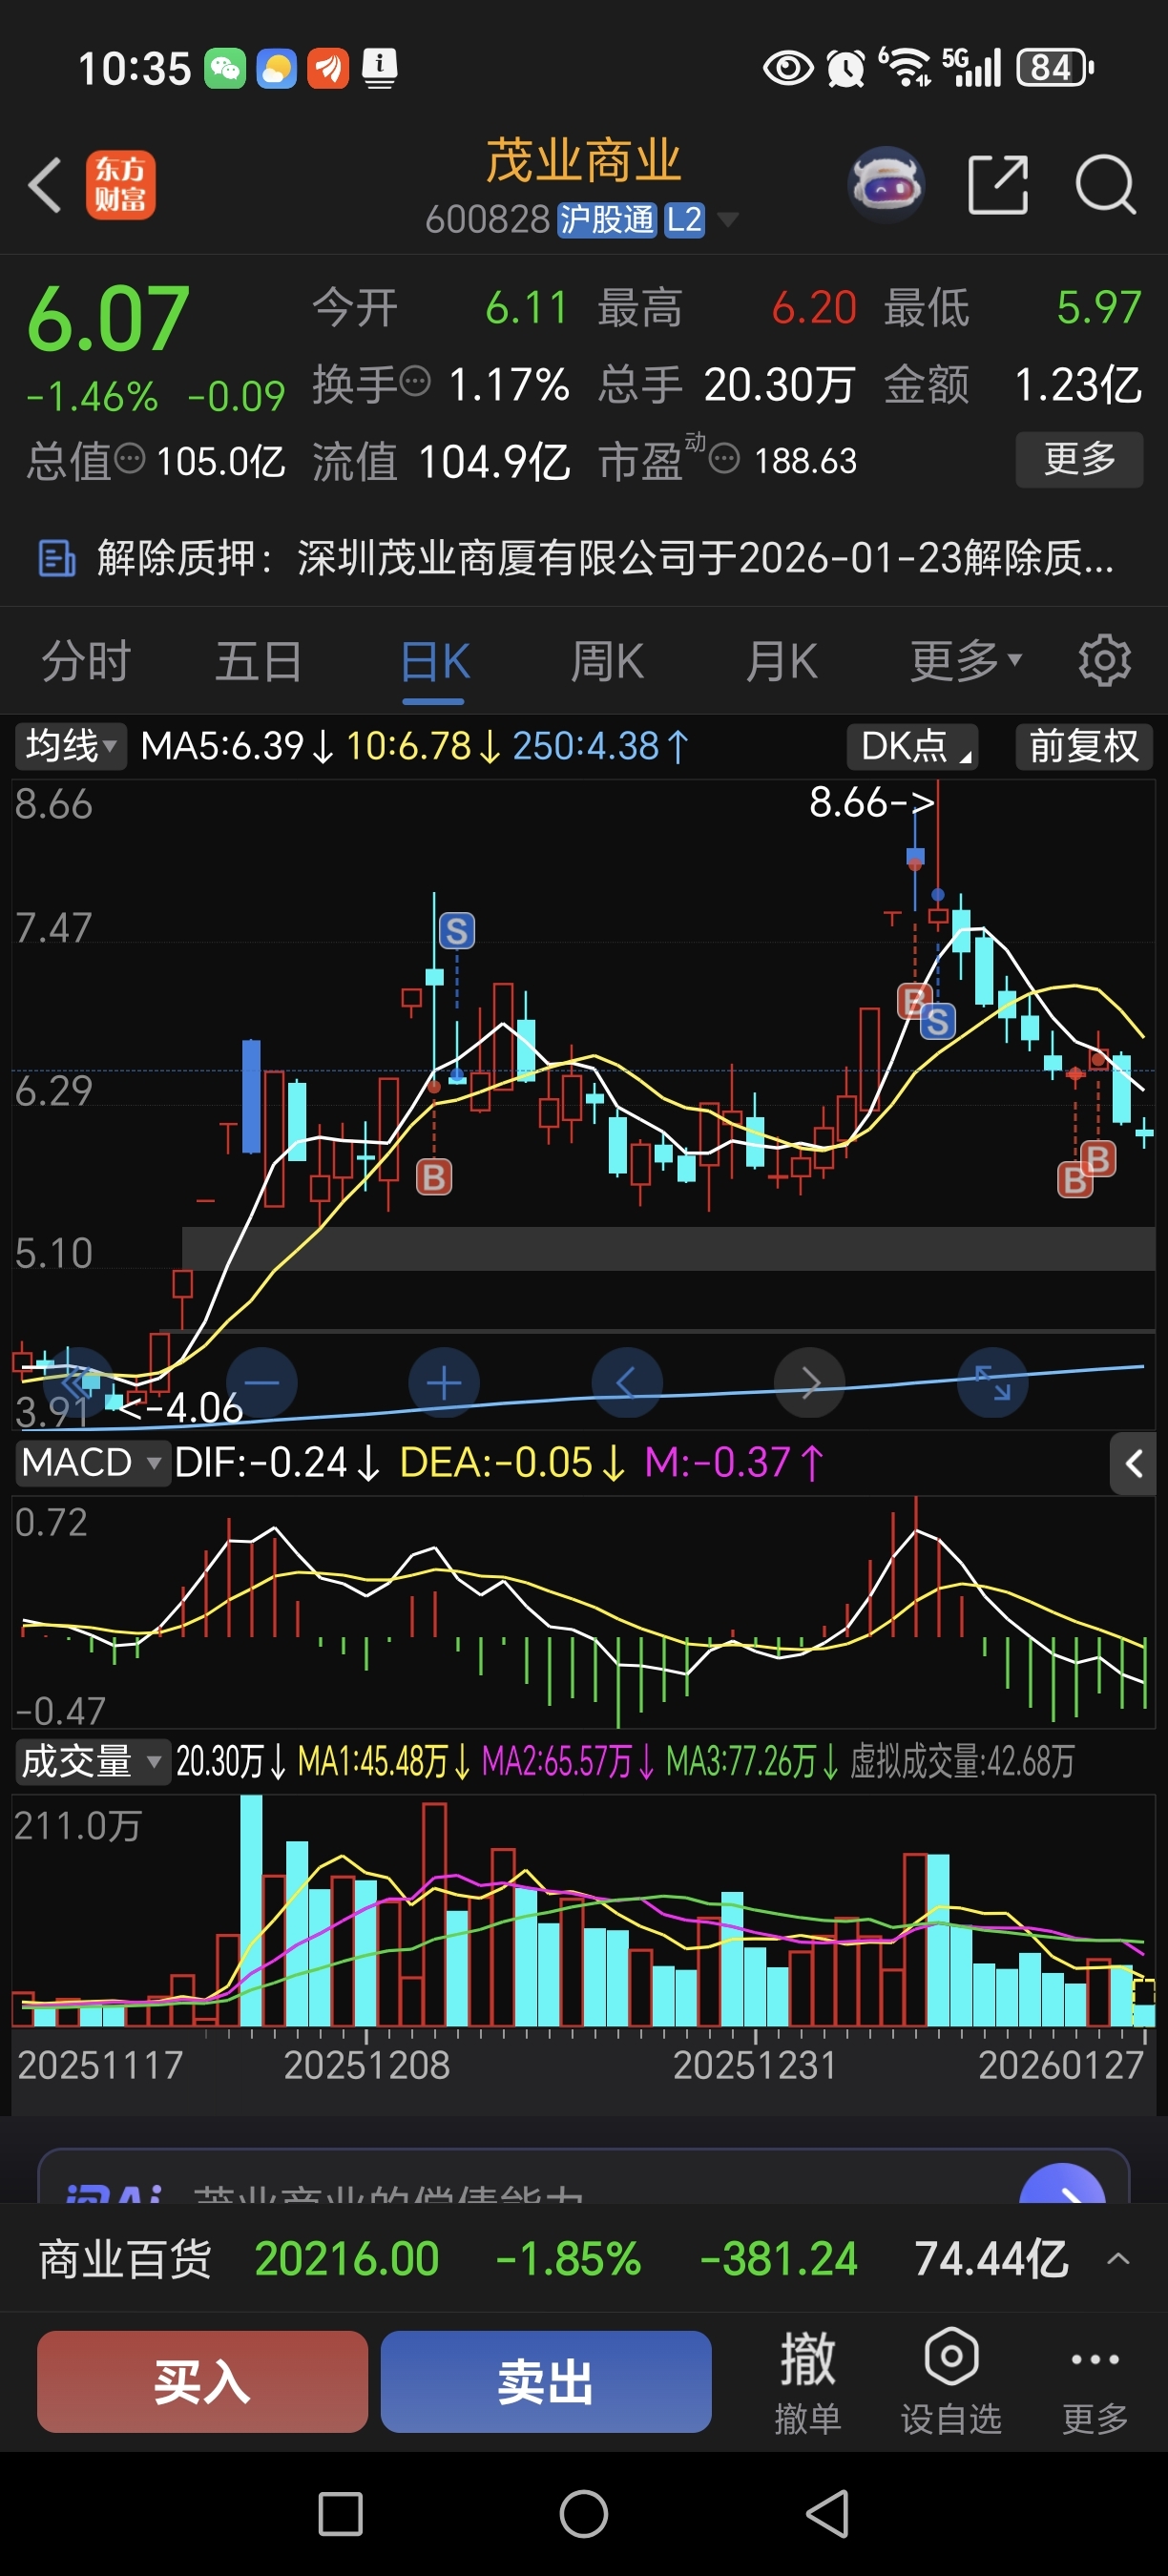Tap the L2 level badge

point(684,219)
